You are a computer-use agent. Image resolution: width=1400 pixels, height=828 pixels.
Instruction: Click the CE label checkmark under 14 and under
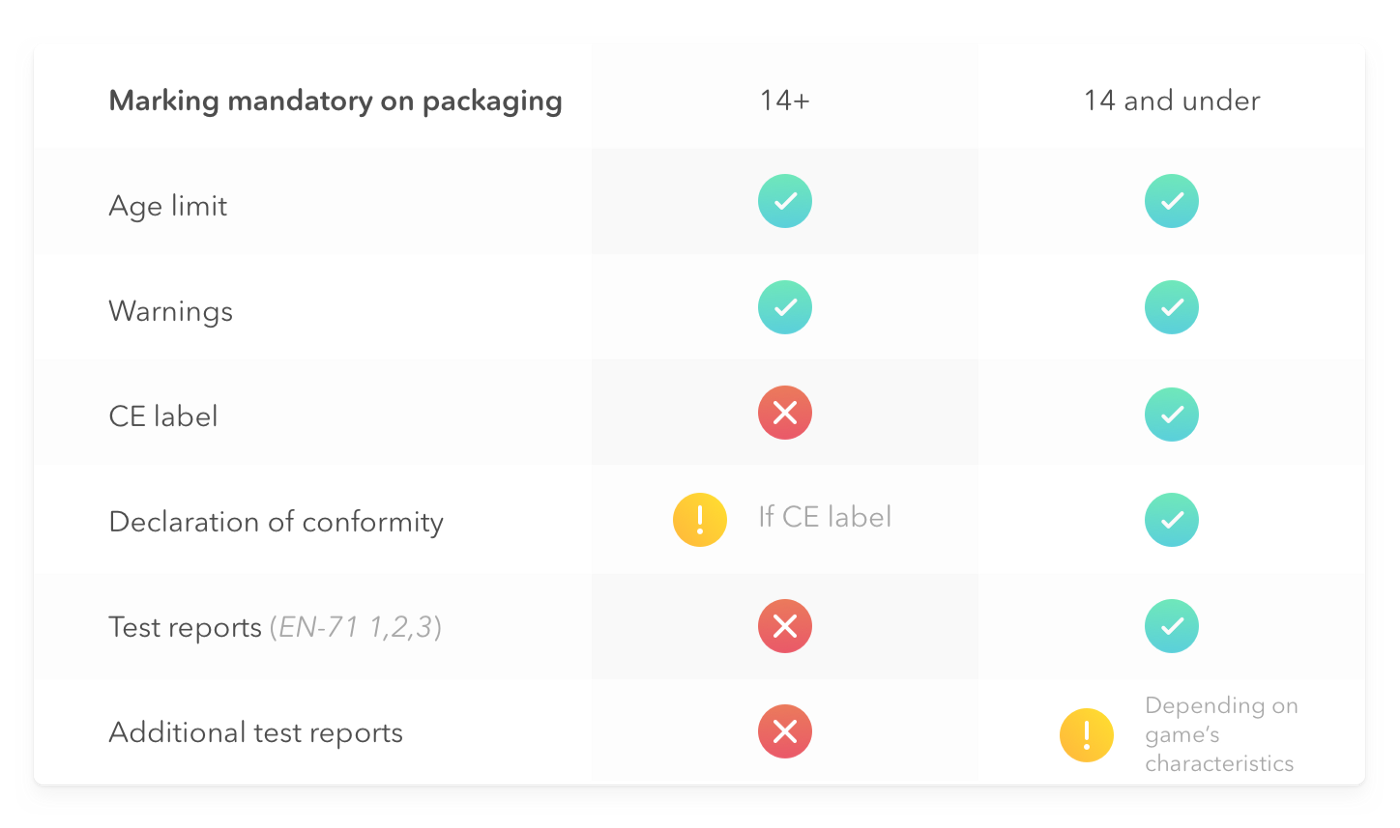tap(1171, 413)
